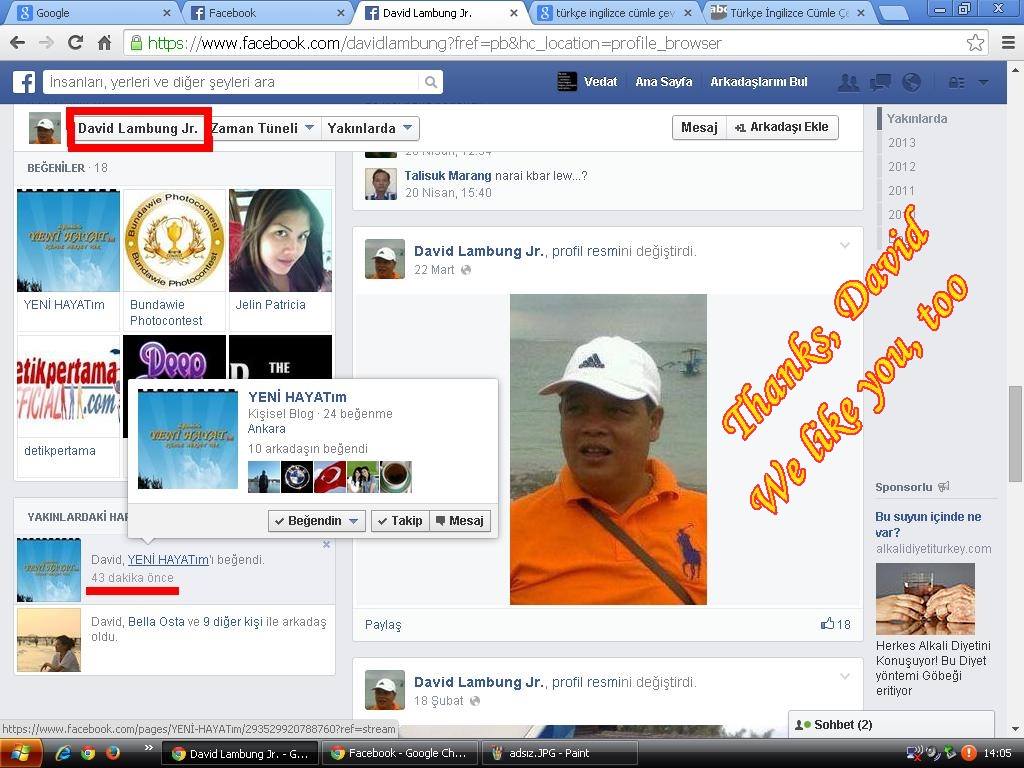Image resolution: width=1024 pixels, height=768 pixels.
Task: Click in the Facebook search field
Action: click(232, 82)
